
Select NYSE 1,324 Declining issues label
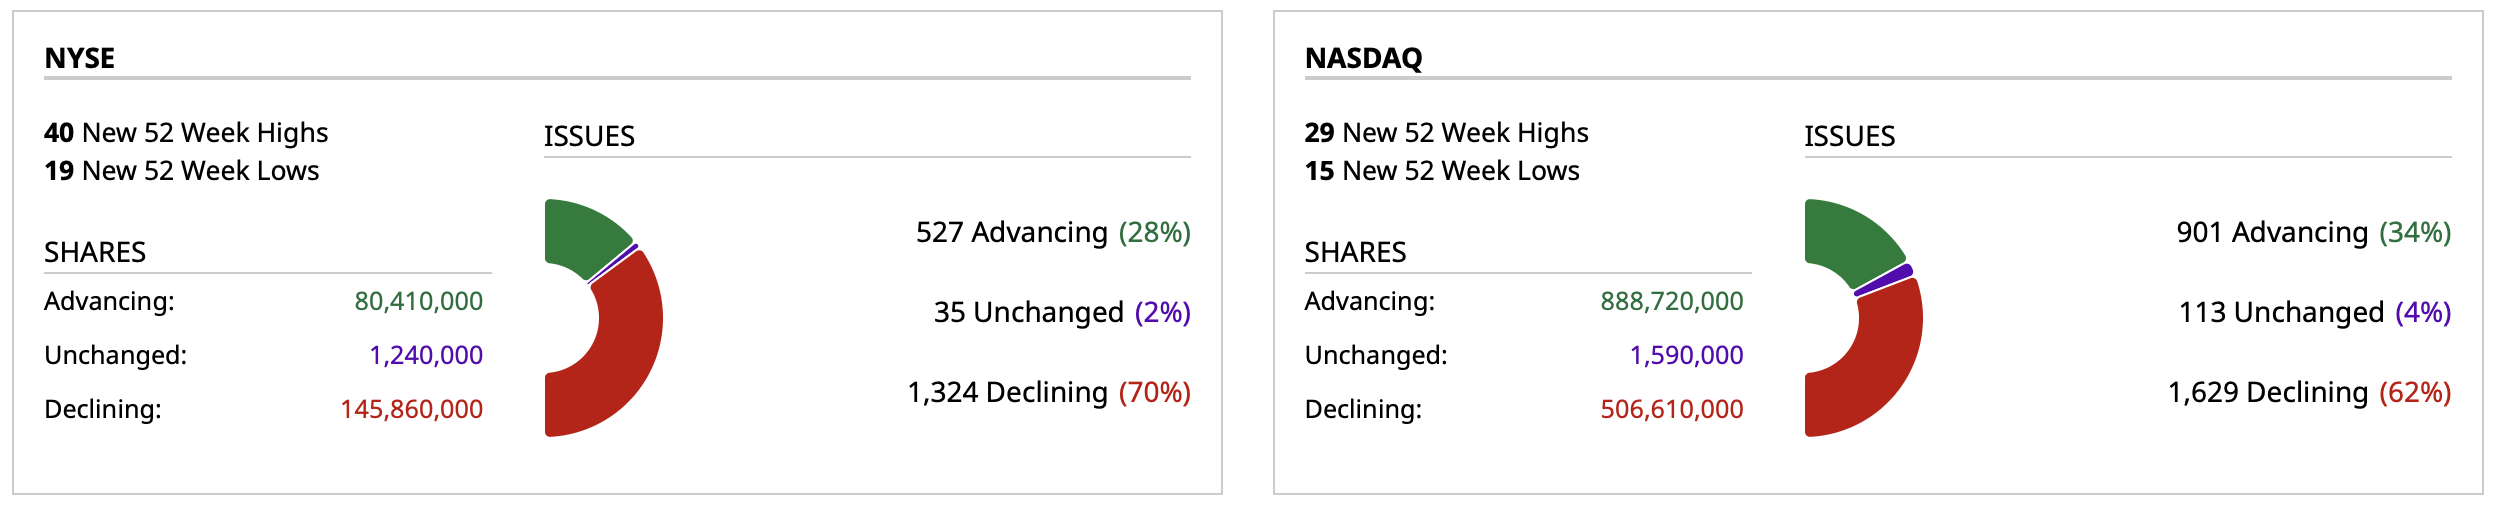tap(1048, 392)
